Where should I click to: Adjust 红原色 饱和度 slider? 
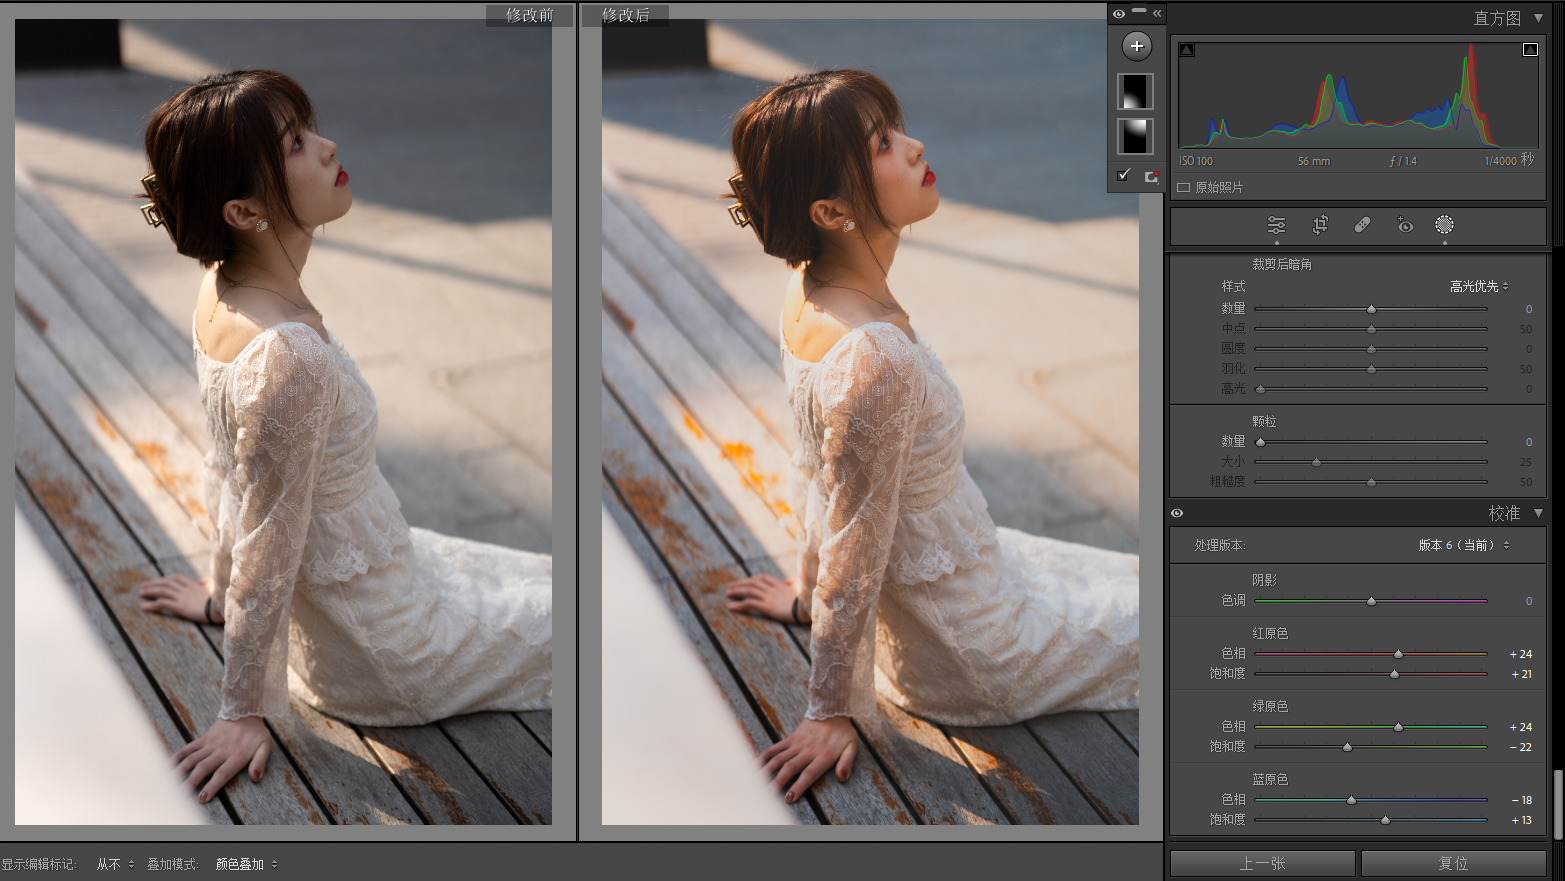pyautogui.click(x=1371, y=674)
